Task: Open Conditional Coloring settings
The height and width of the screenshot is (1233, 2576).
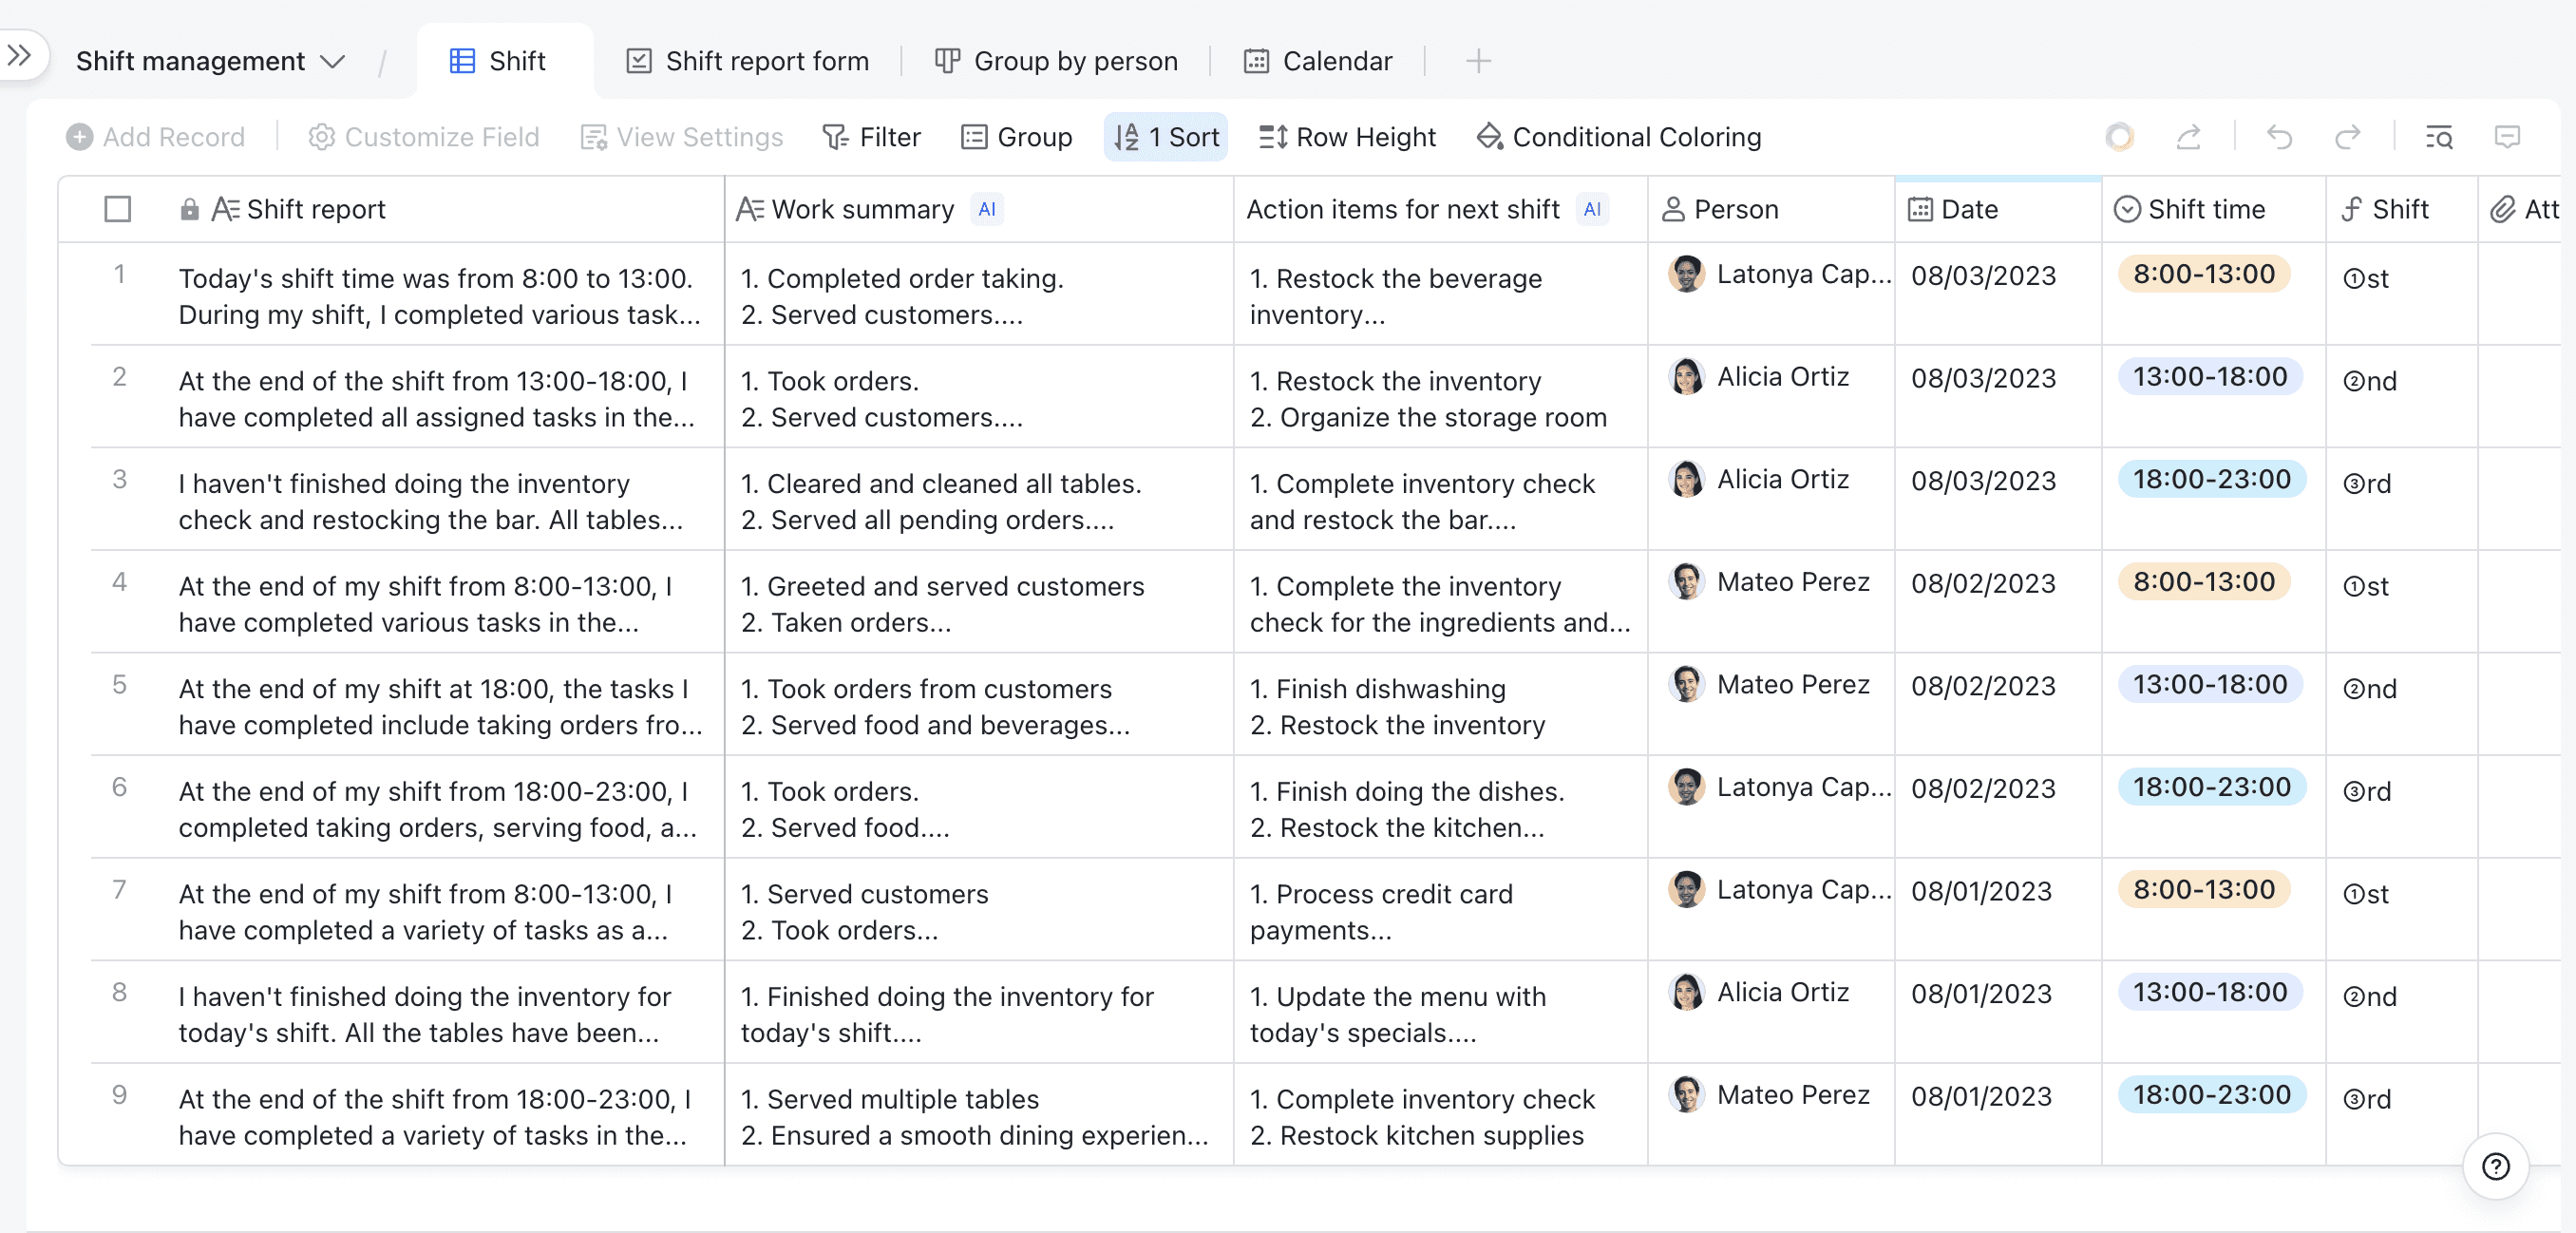Action: click(1619, 137)
